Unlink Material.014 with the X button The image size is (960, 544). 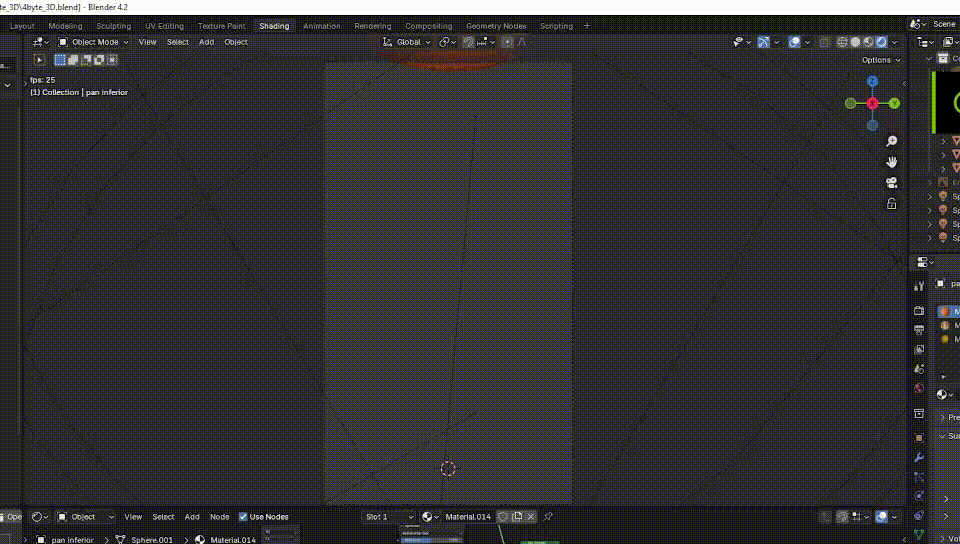click(x=531, y=517)
